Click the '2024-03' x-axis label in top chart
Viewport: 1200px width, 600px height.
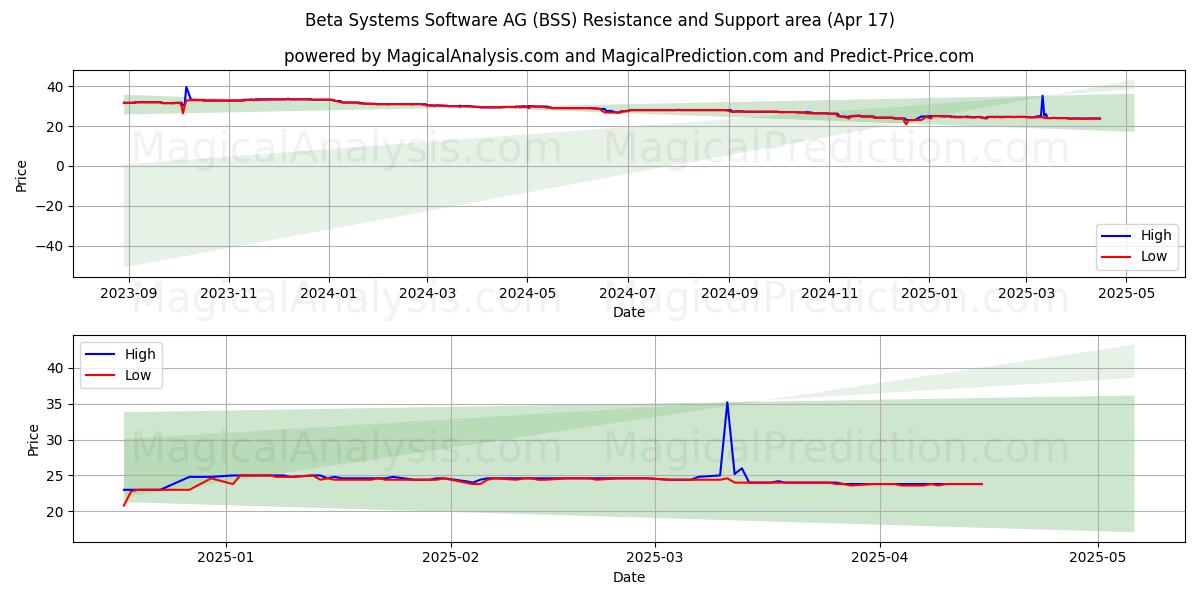point(427,294)
